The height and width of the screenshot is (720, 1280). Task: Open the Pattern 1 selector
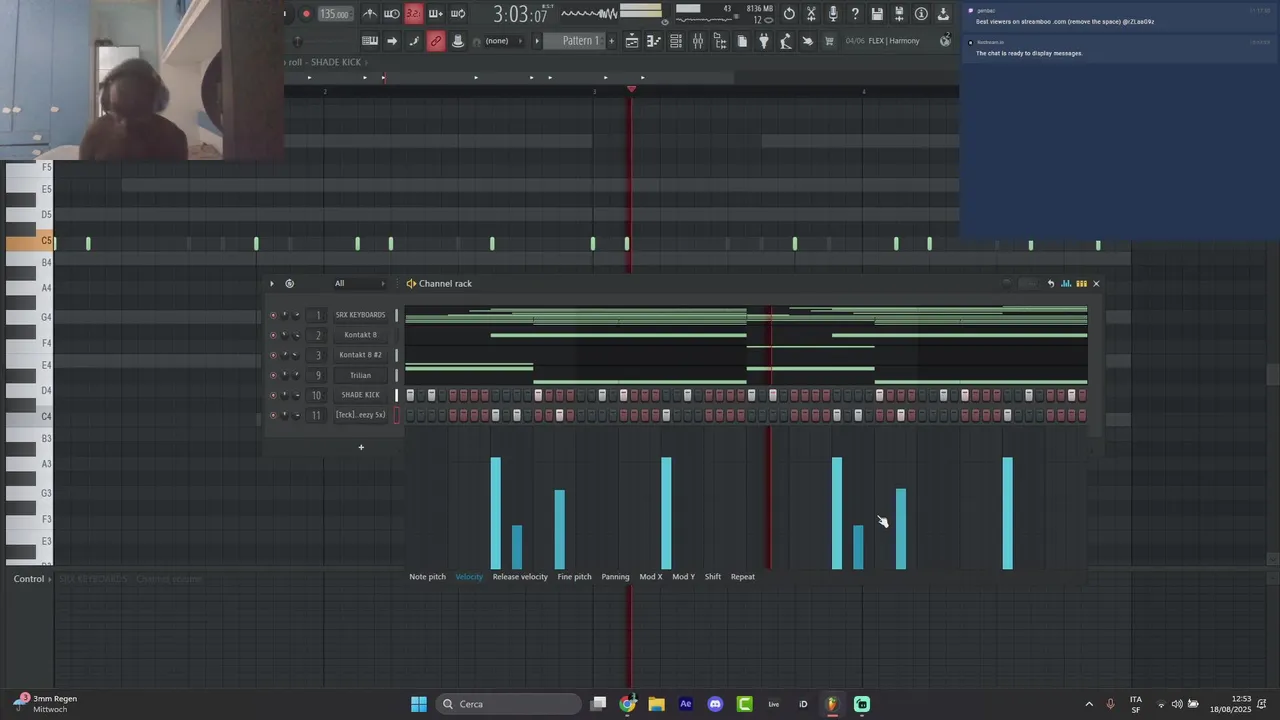pyautogui.click(x=574, y=41)
